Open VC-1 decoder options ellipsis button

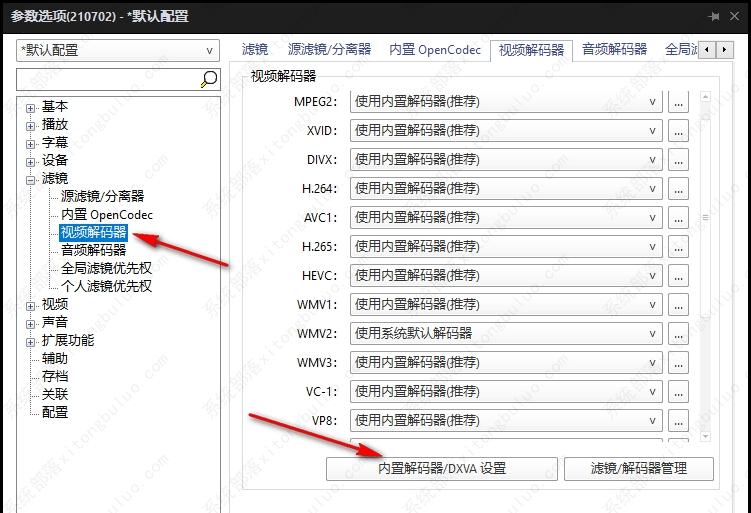(x=678, y=392)
